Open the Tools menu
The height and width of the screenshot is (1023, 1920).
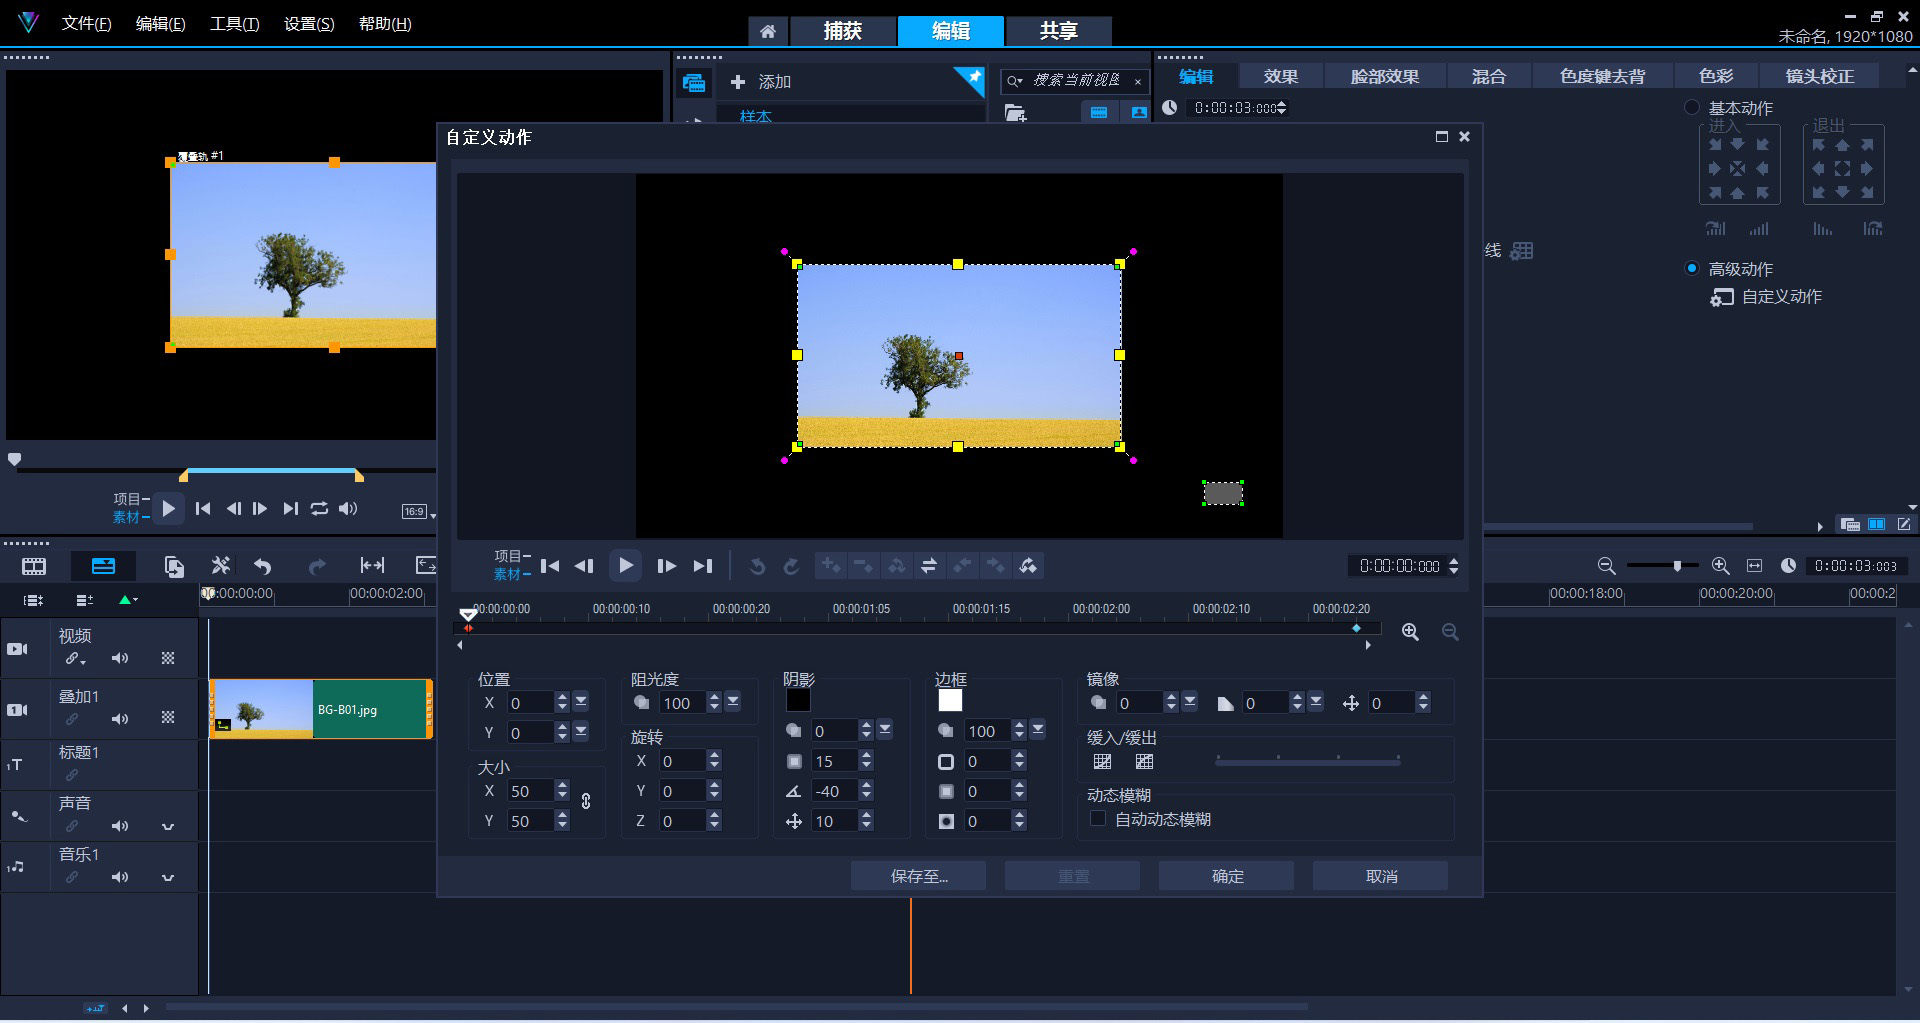234,24
